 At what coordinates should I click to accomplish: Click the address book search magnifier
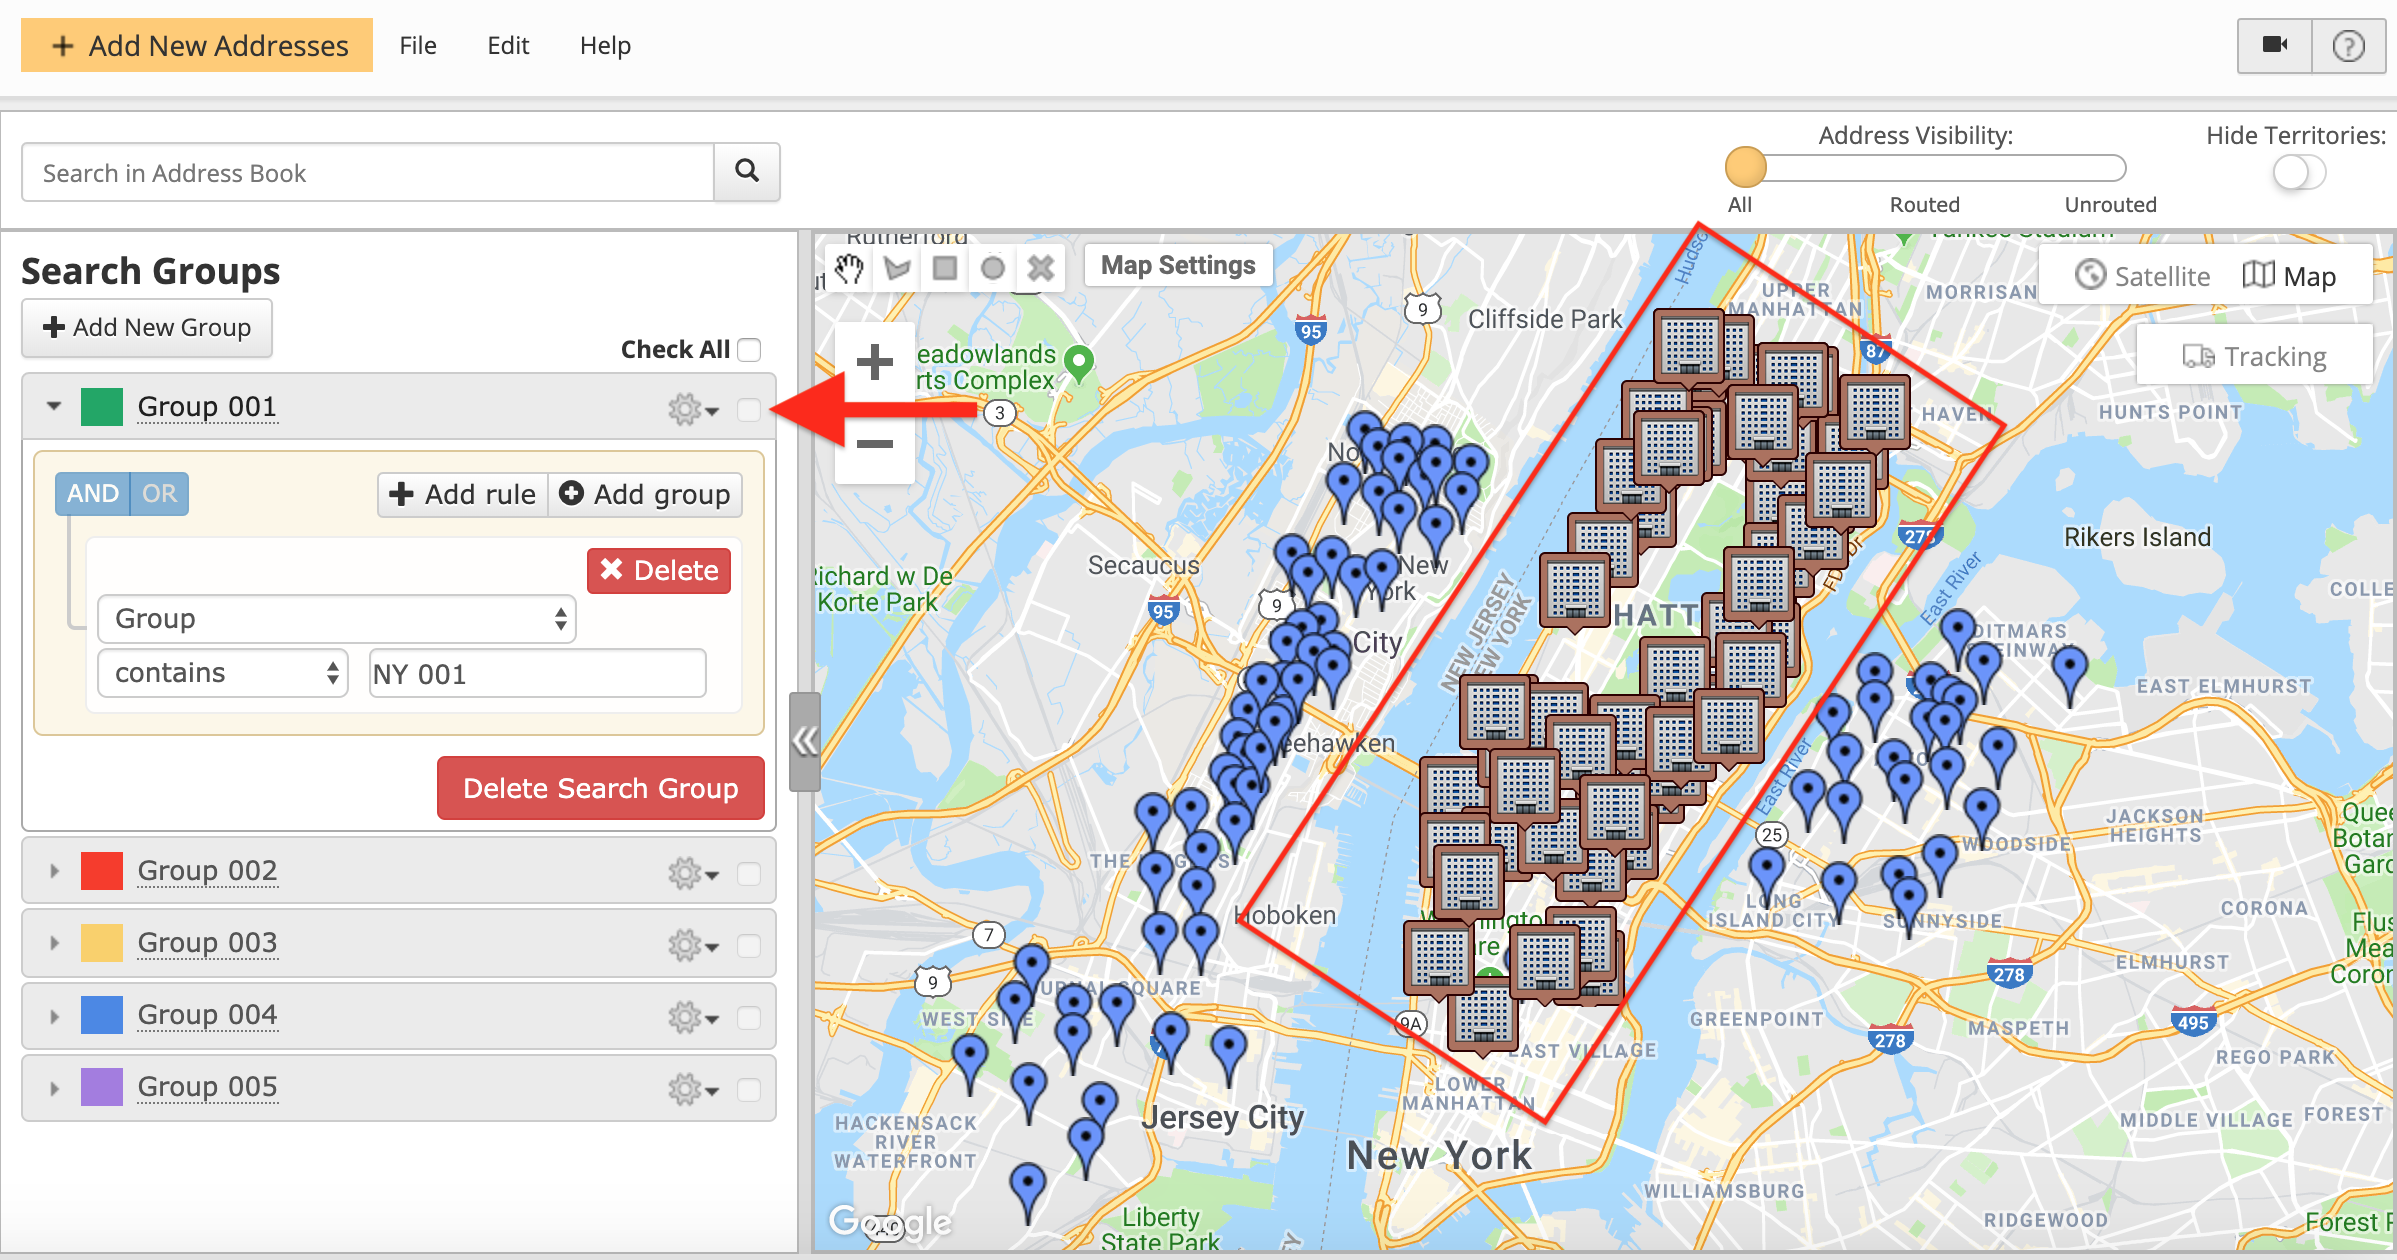click(x=746, y=172)
